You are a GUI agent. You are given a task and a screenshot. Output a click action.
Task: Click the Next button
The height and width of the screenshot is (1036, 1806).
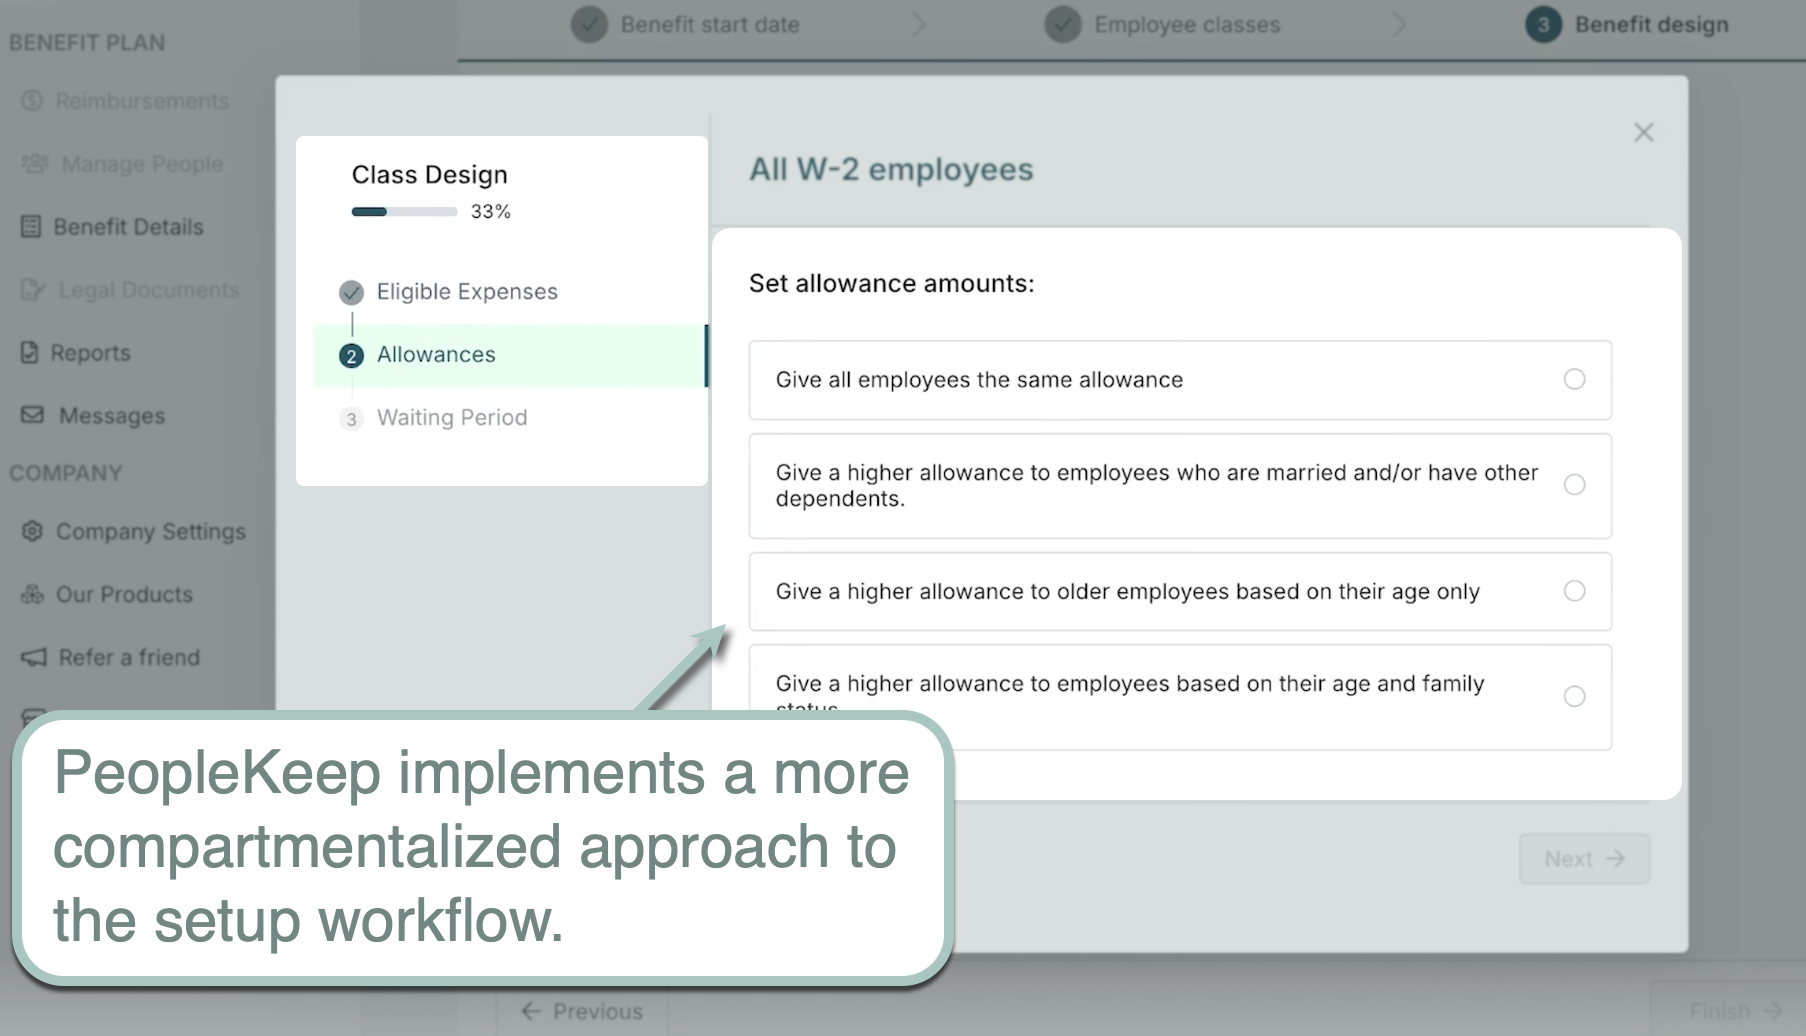tap(1585, 859)
